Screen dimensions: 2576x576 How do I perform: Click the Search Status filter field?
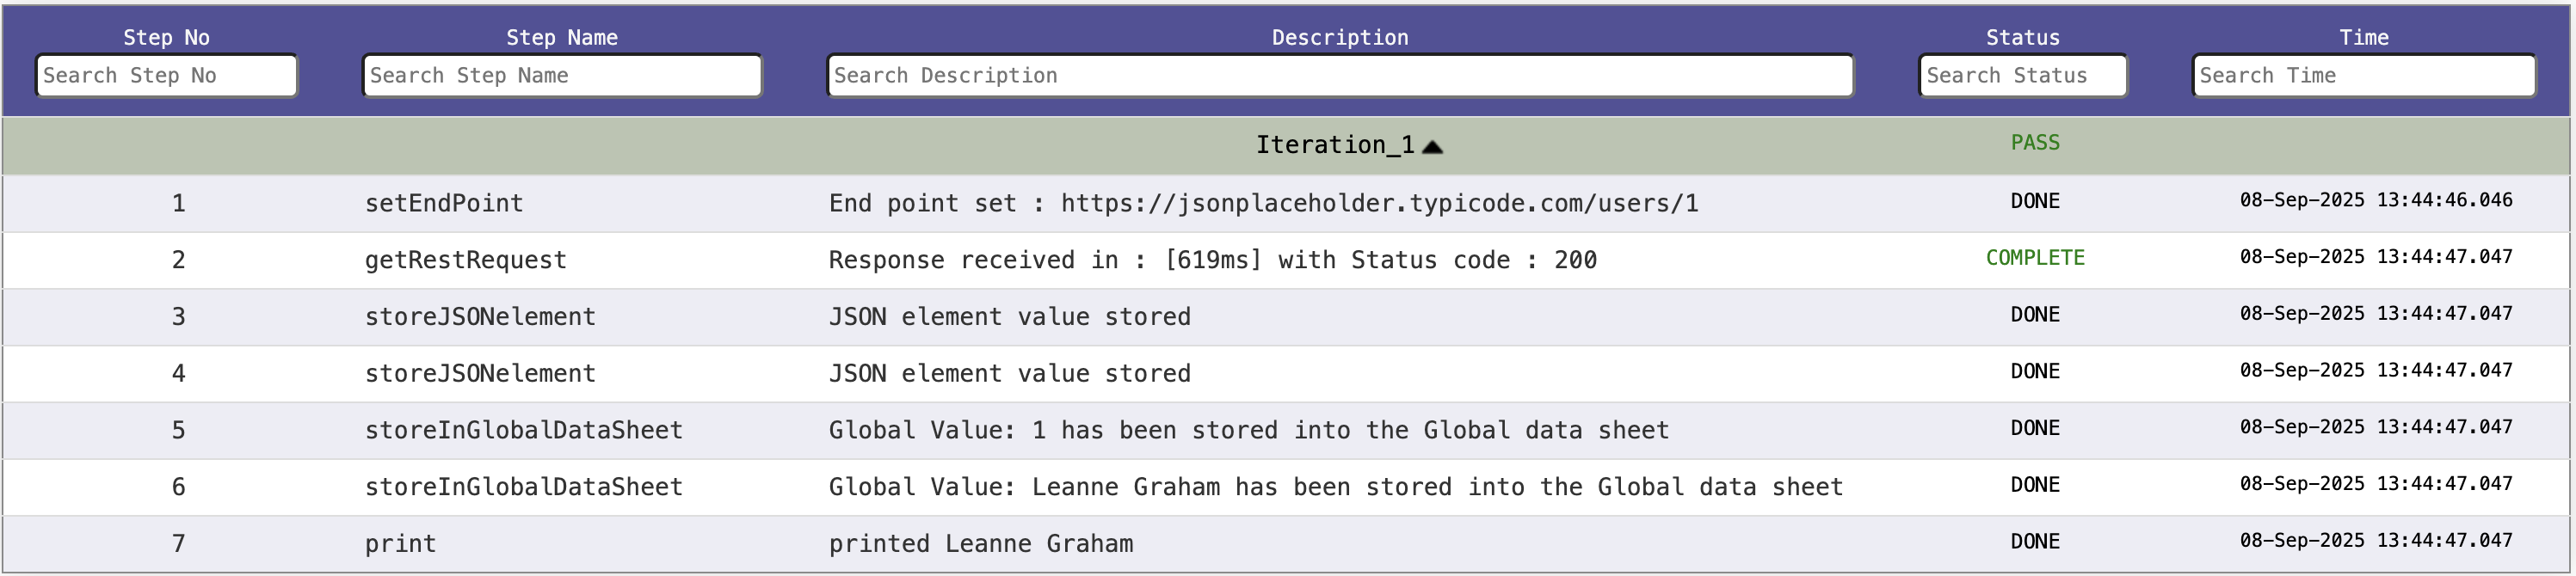tap(2022, 76)
